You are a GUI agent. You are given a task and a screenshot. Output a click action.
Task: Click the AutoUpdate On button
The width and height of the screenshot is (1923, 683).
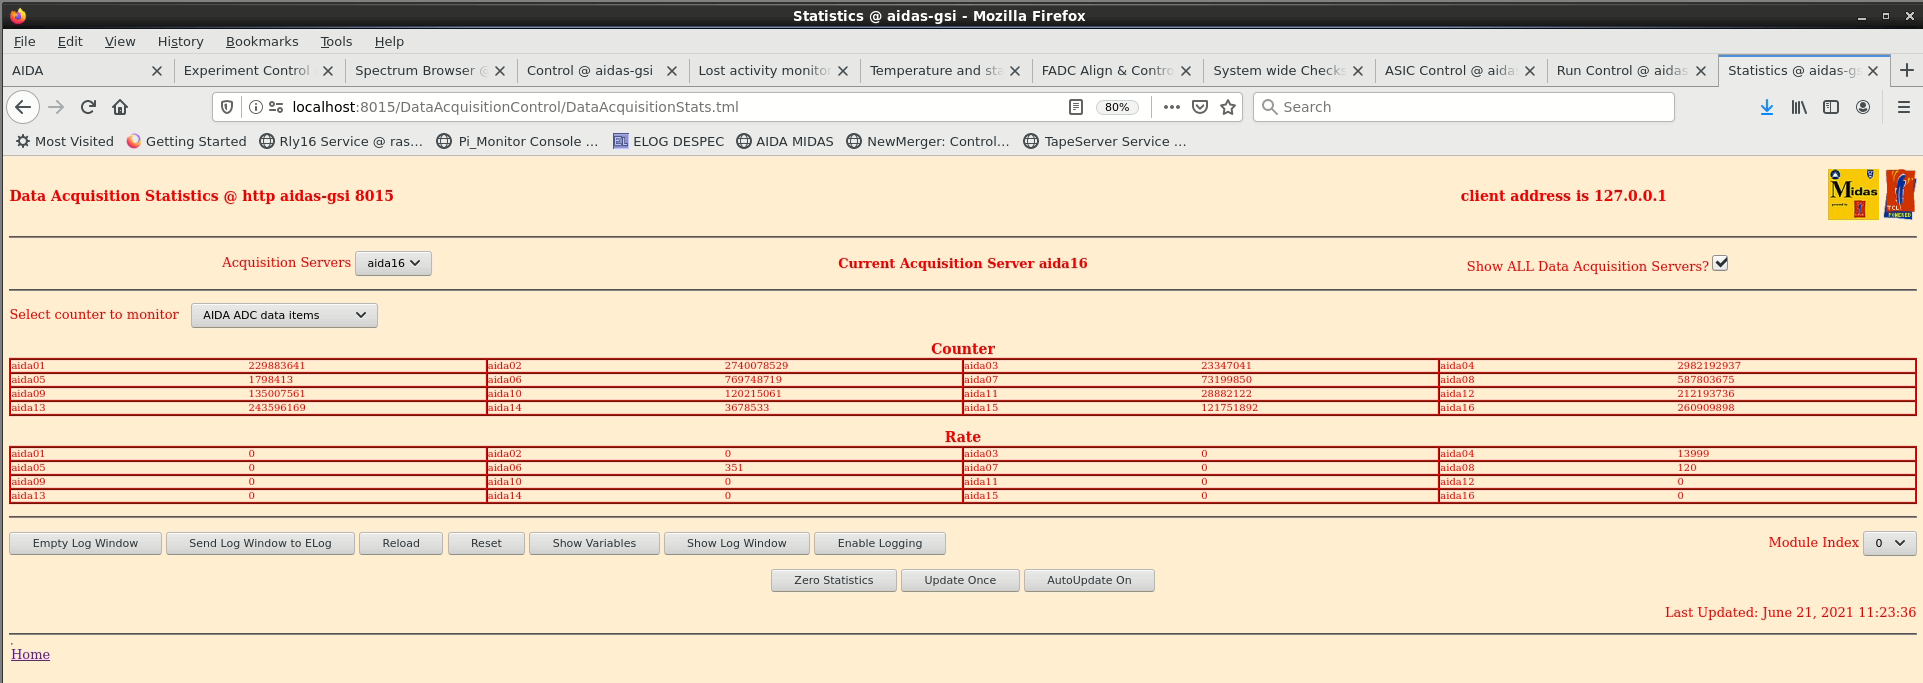(x=1088, y=580)
